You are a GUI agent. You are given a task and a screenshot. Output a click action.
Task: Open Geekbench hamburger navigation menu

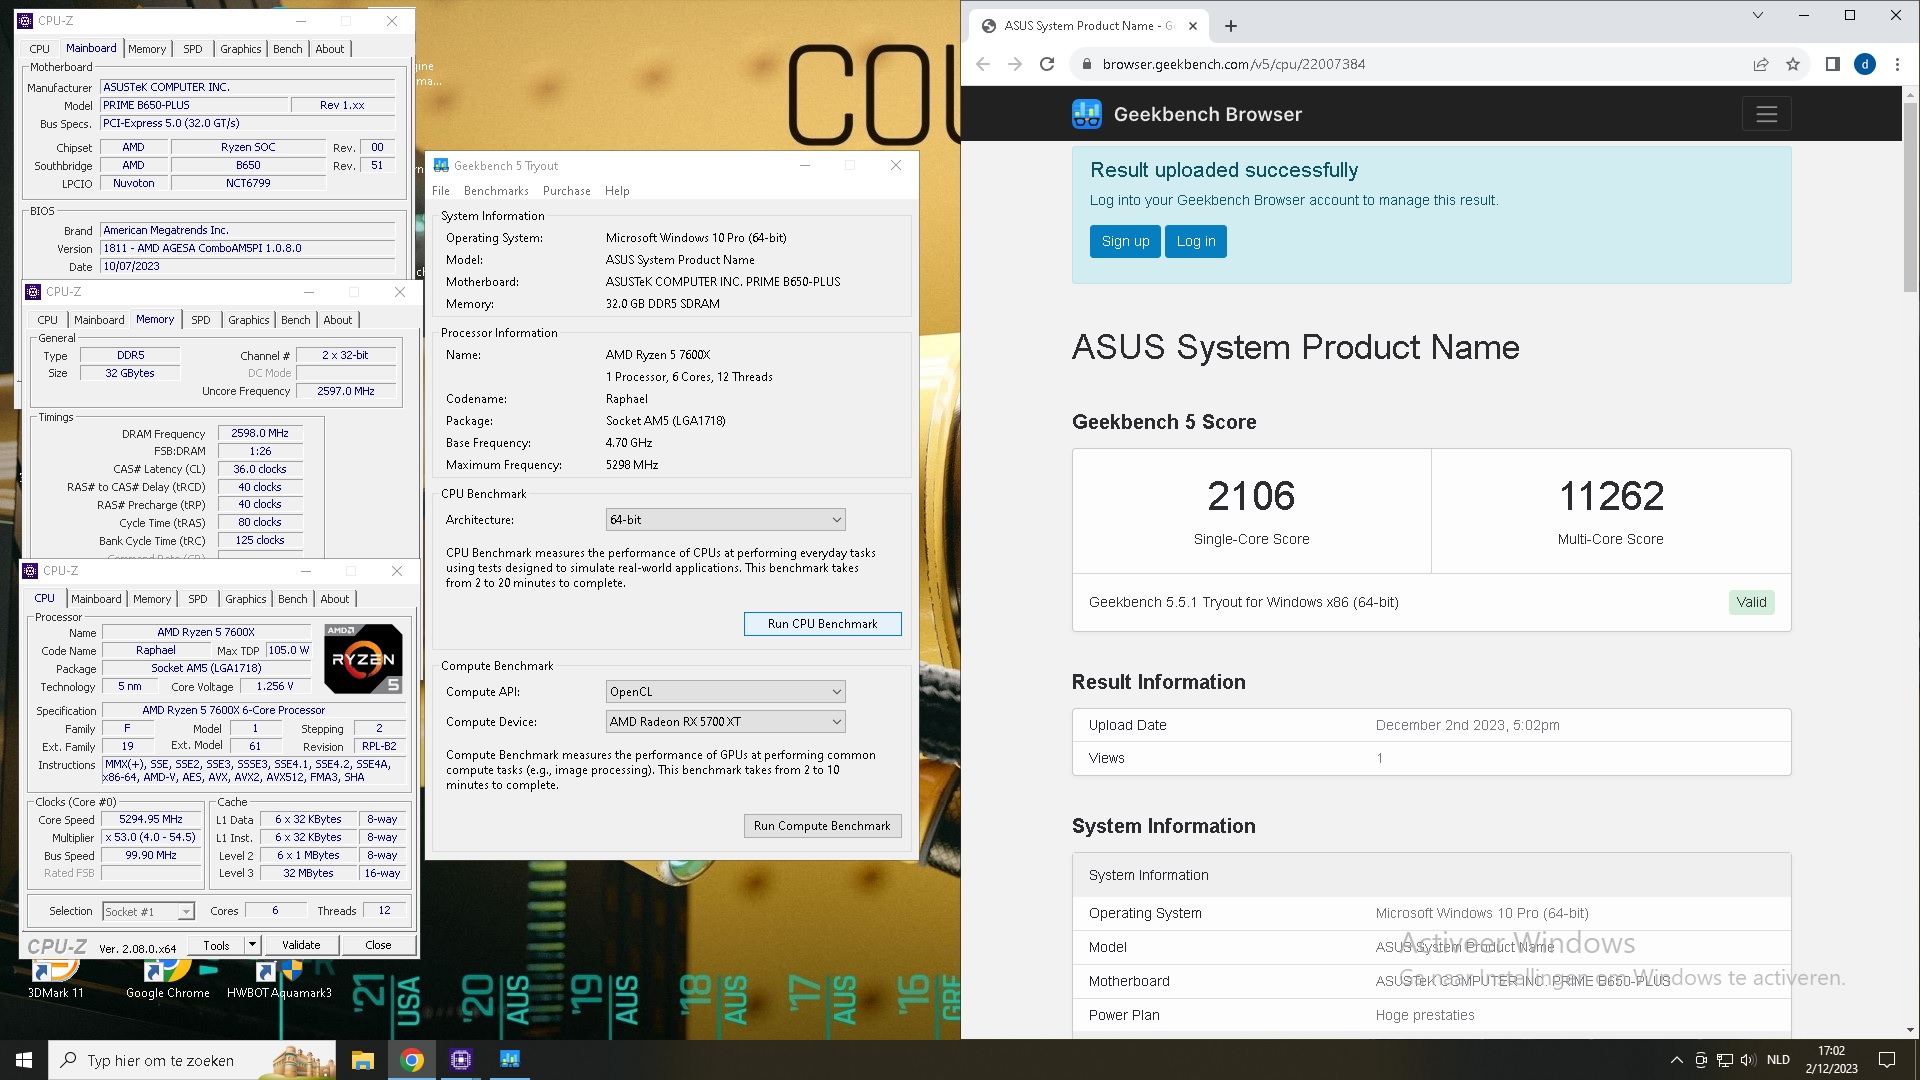pos(1766,114)
